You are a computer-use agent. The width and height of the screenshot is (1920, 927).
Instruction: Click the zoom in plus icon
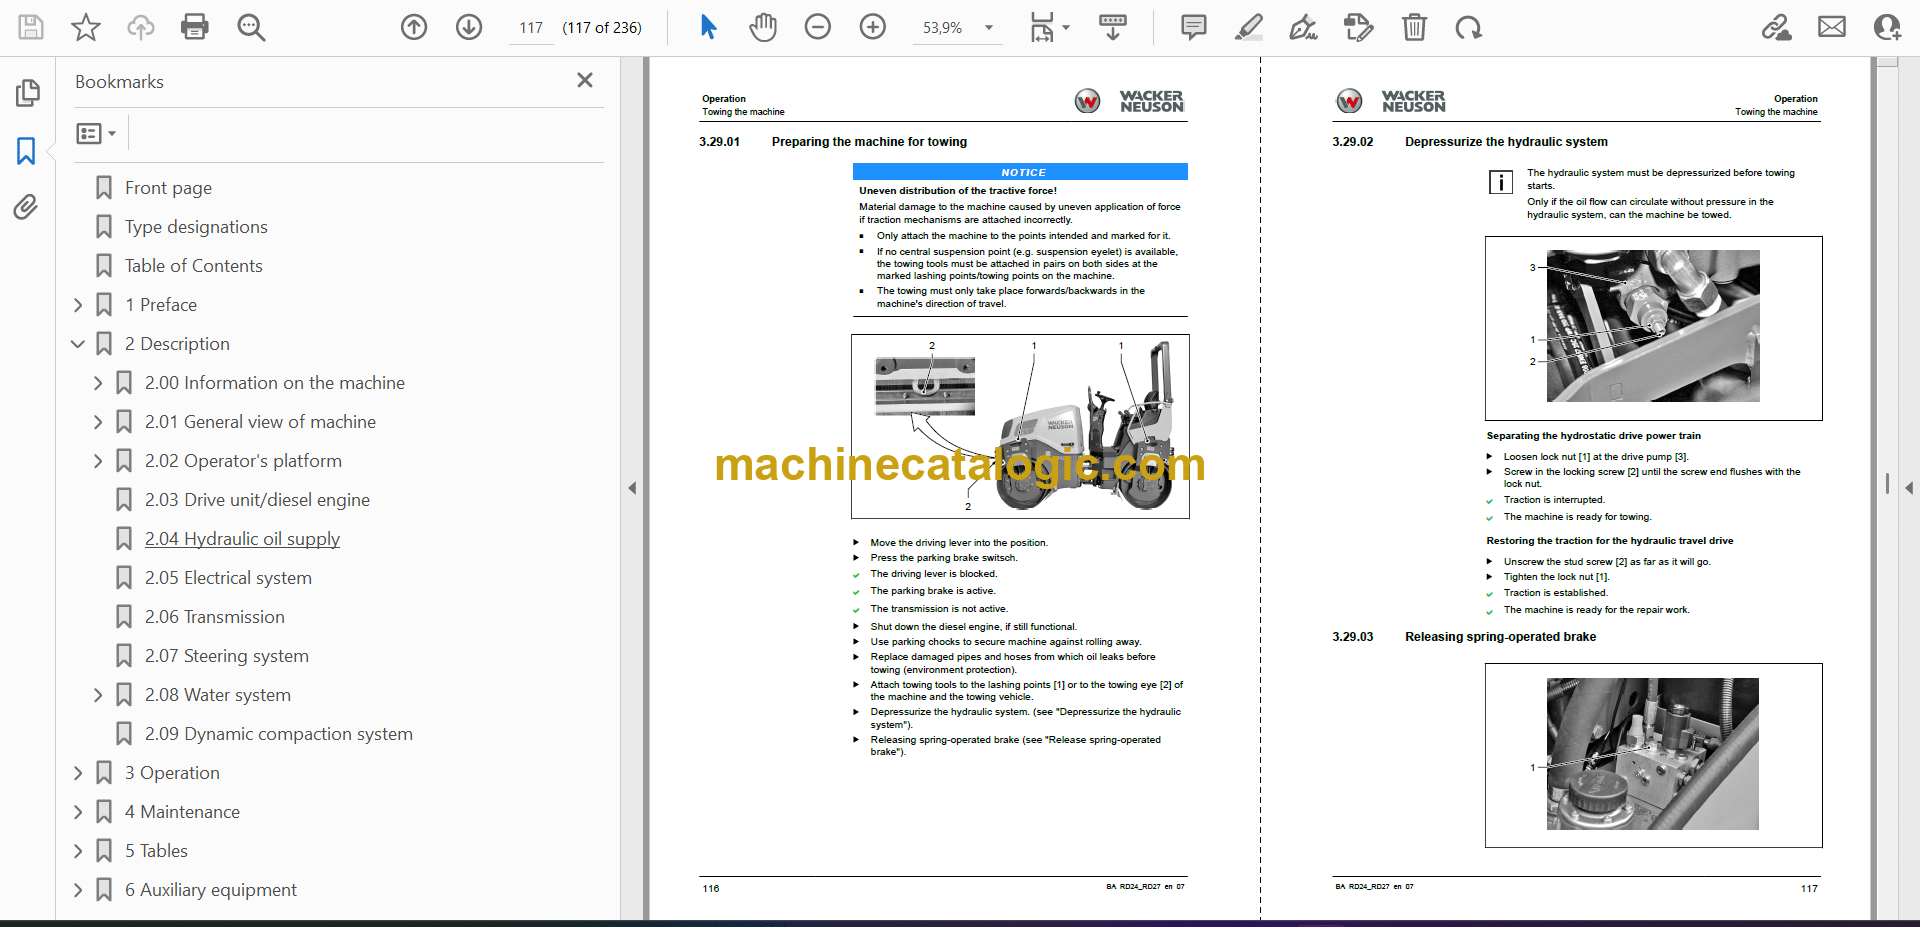coord(873,27)
